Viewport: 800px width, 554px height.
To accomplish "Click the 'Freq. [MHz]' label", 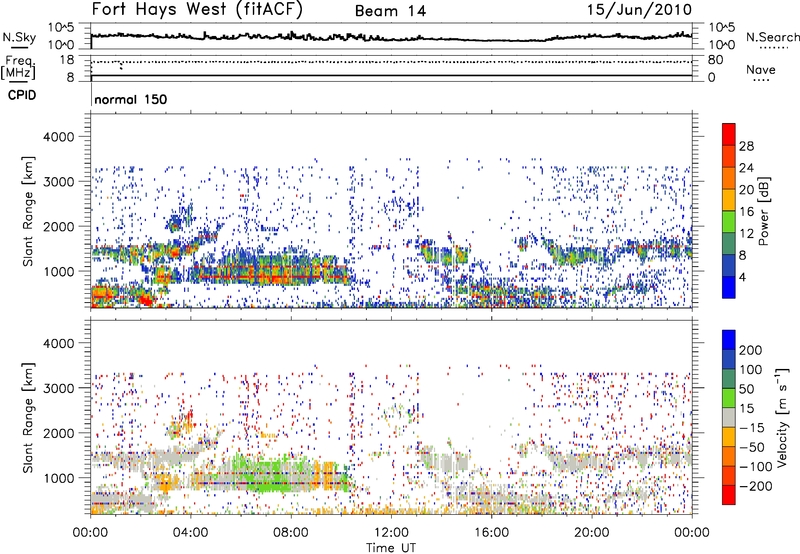I will (18, 67).
